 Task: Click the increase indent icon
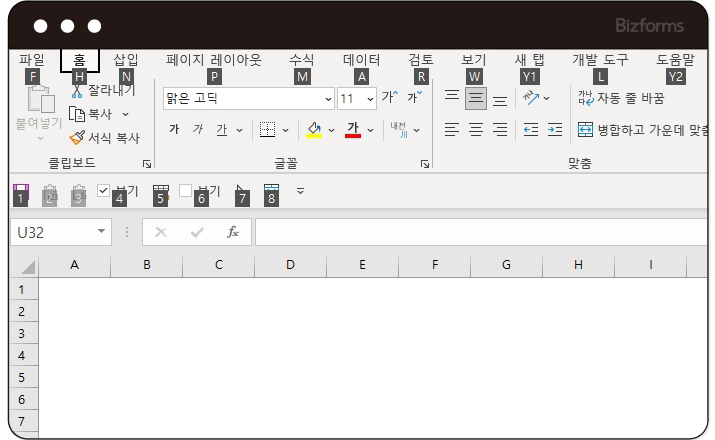555,129
